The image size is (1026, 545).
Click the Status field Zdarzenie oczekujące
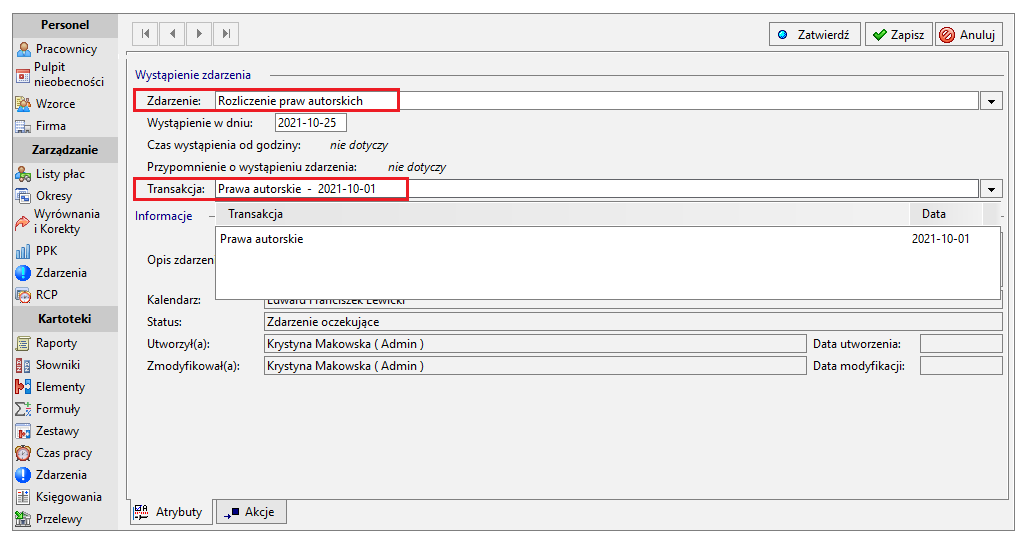pyautogui.click(x=633, y=322)
